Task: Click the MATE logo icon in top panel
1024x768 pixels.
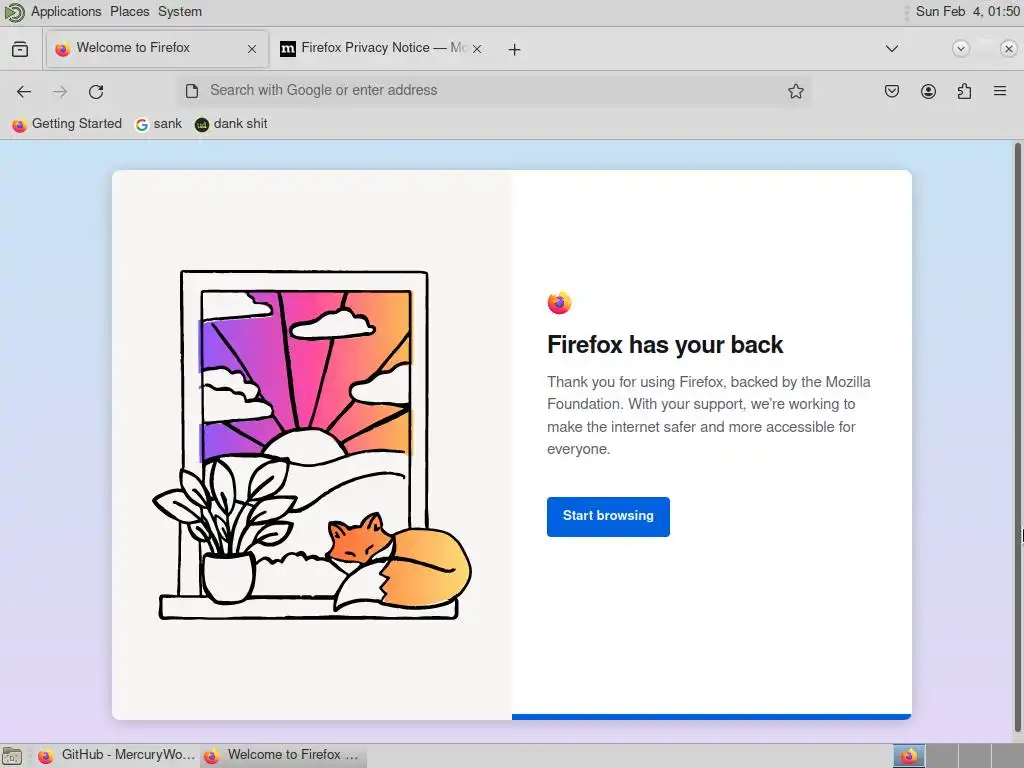Action: point(14,12)
